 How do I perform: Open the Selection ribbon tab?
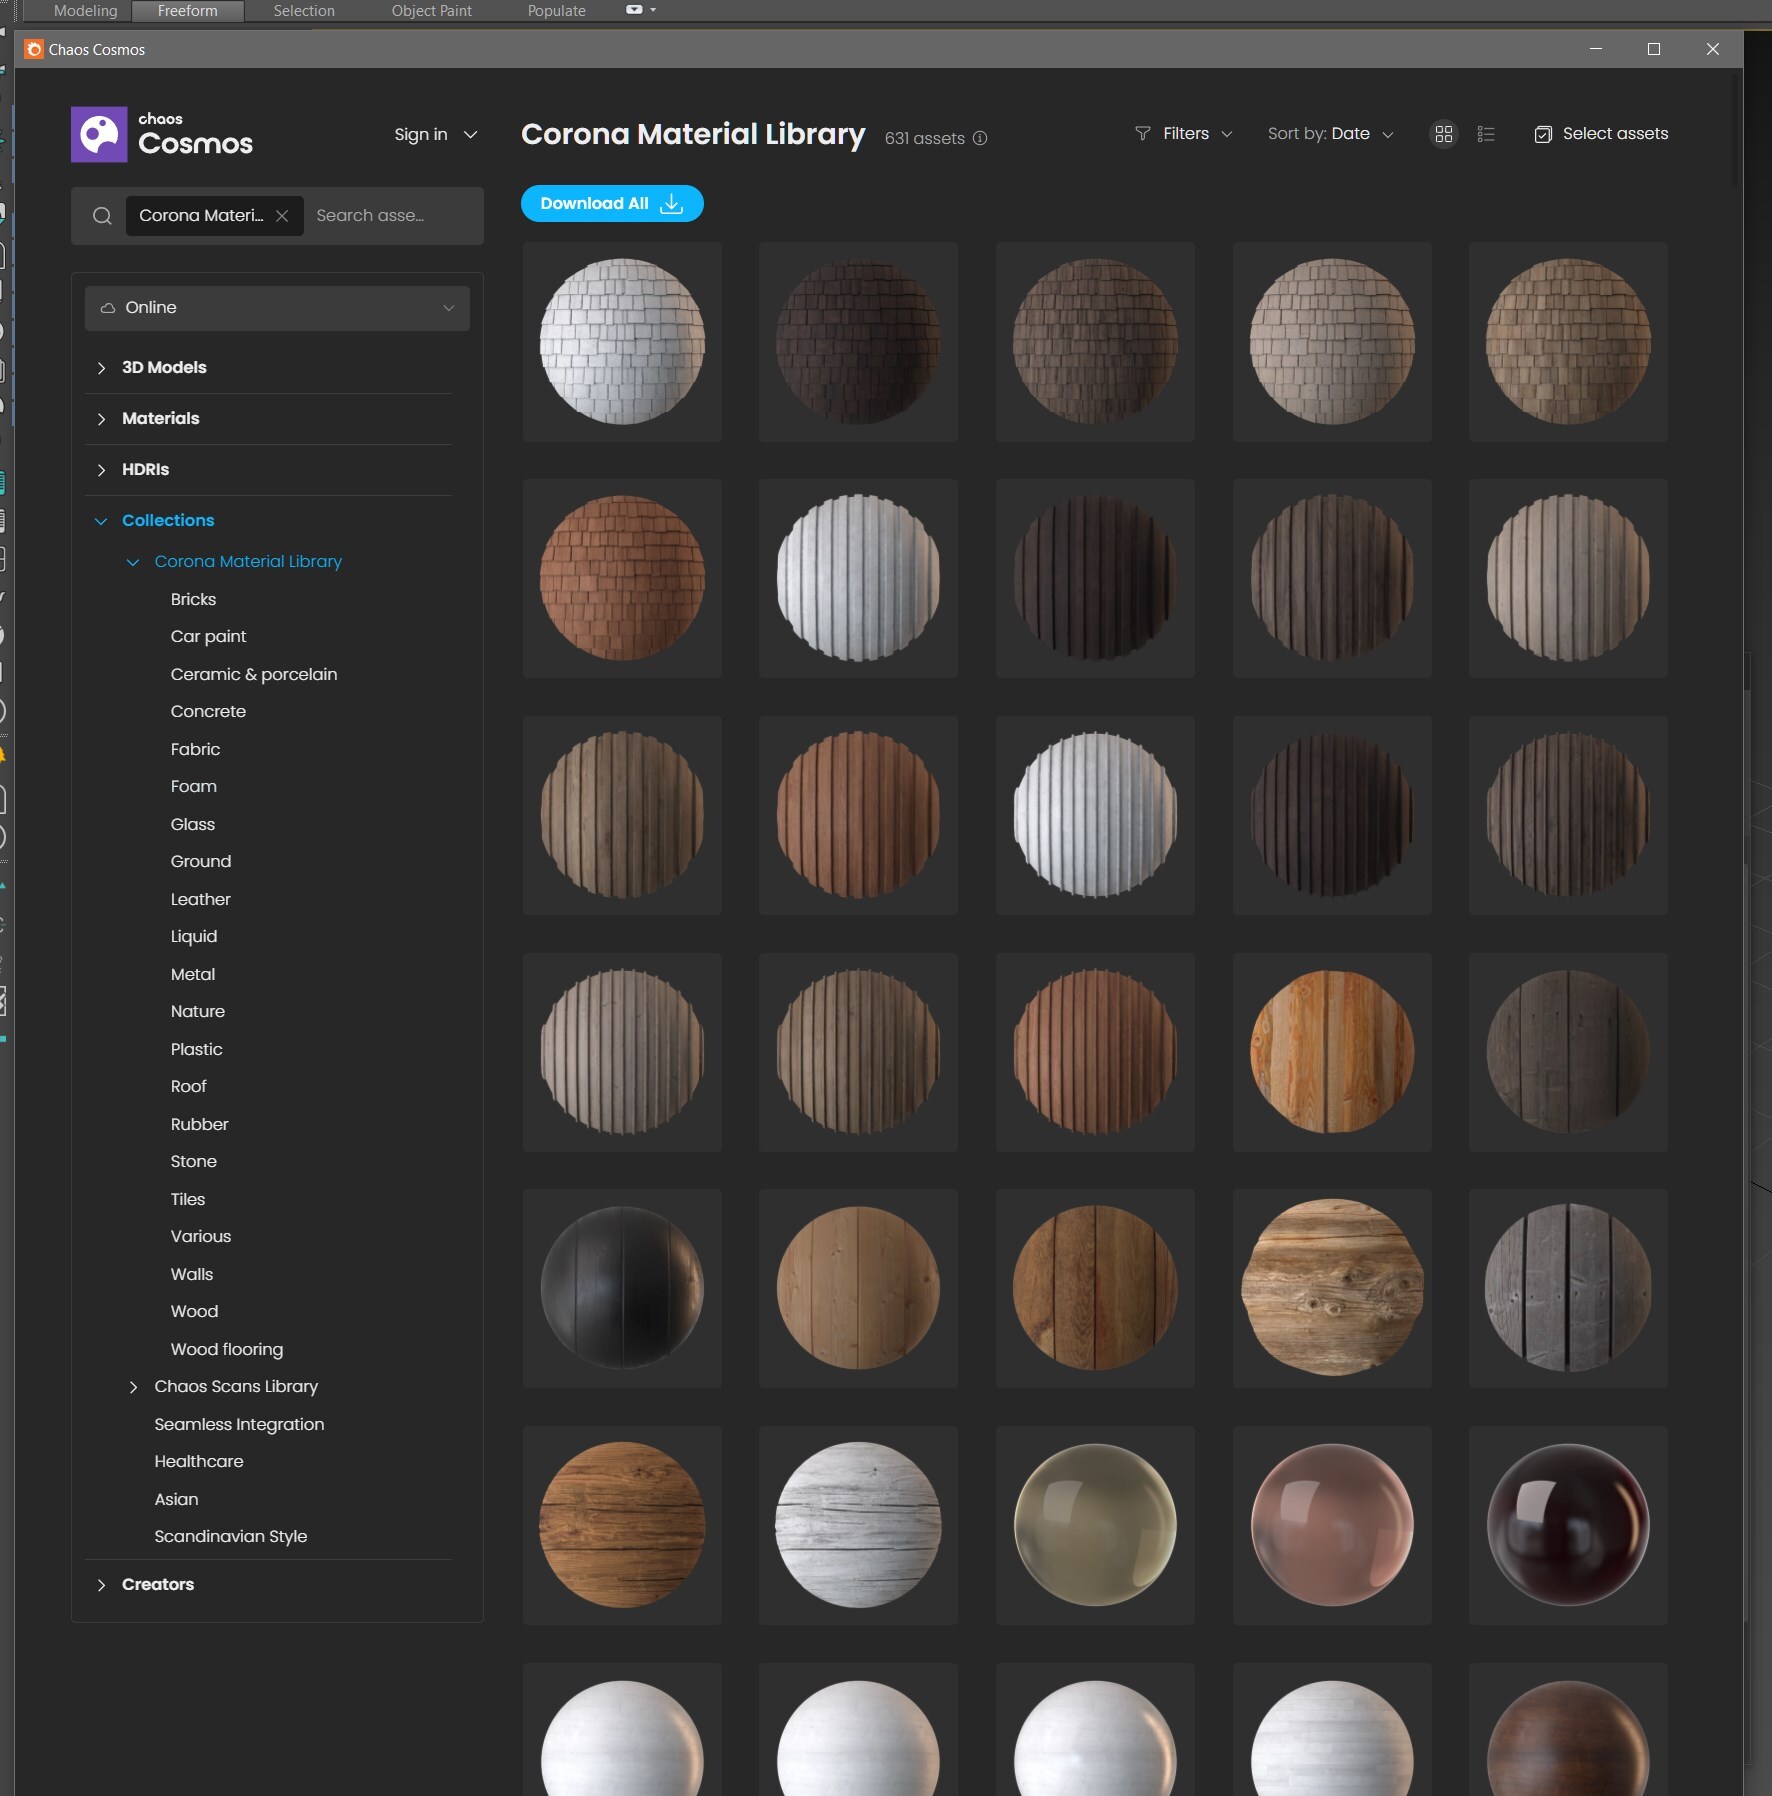click(304, 11)
